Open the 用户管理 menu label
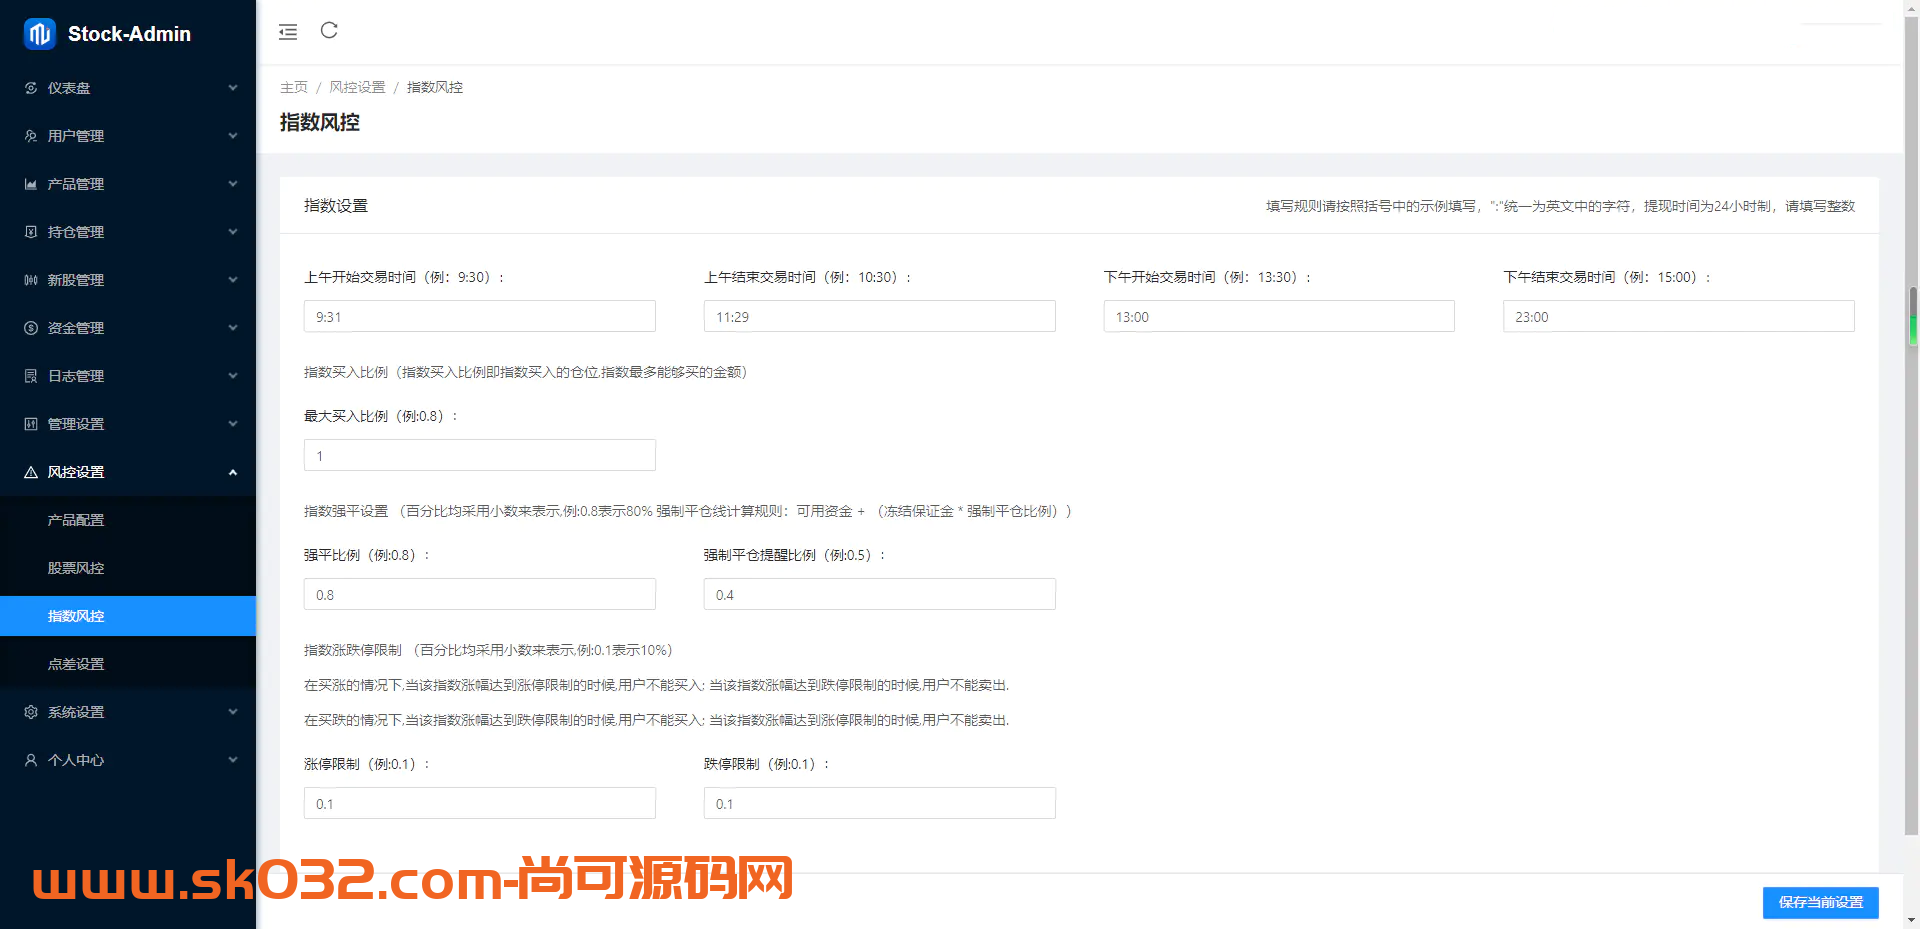Viewport: 1920px width, 929px height. (x=76, y=136)
